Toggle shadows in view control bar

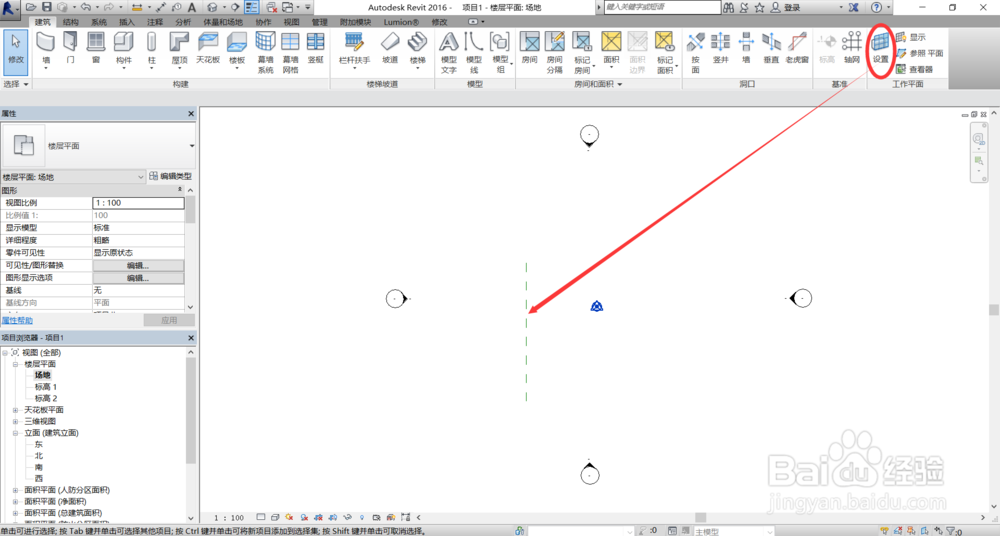304,517
